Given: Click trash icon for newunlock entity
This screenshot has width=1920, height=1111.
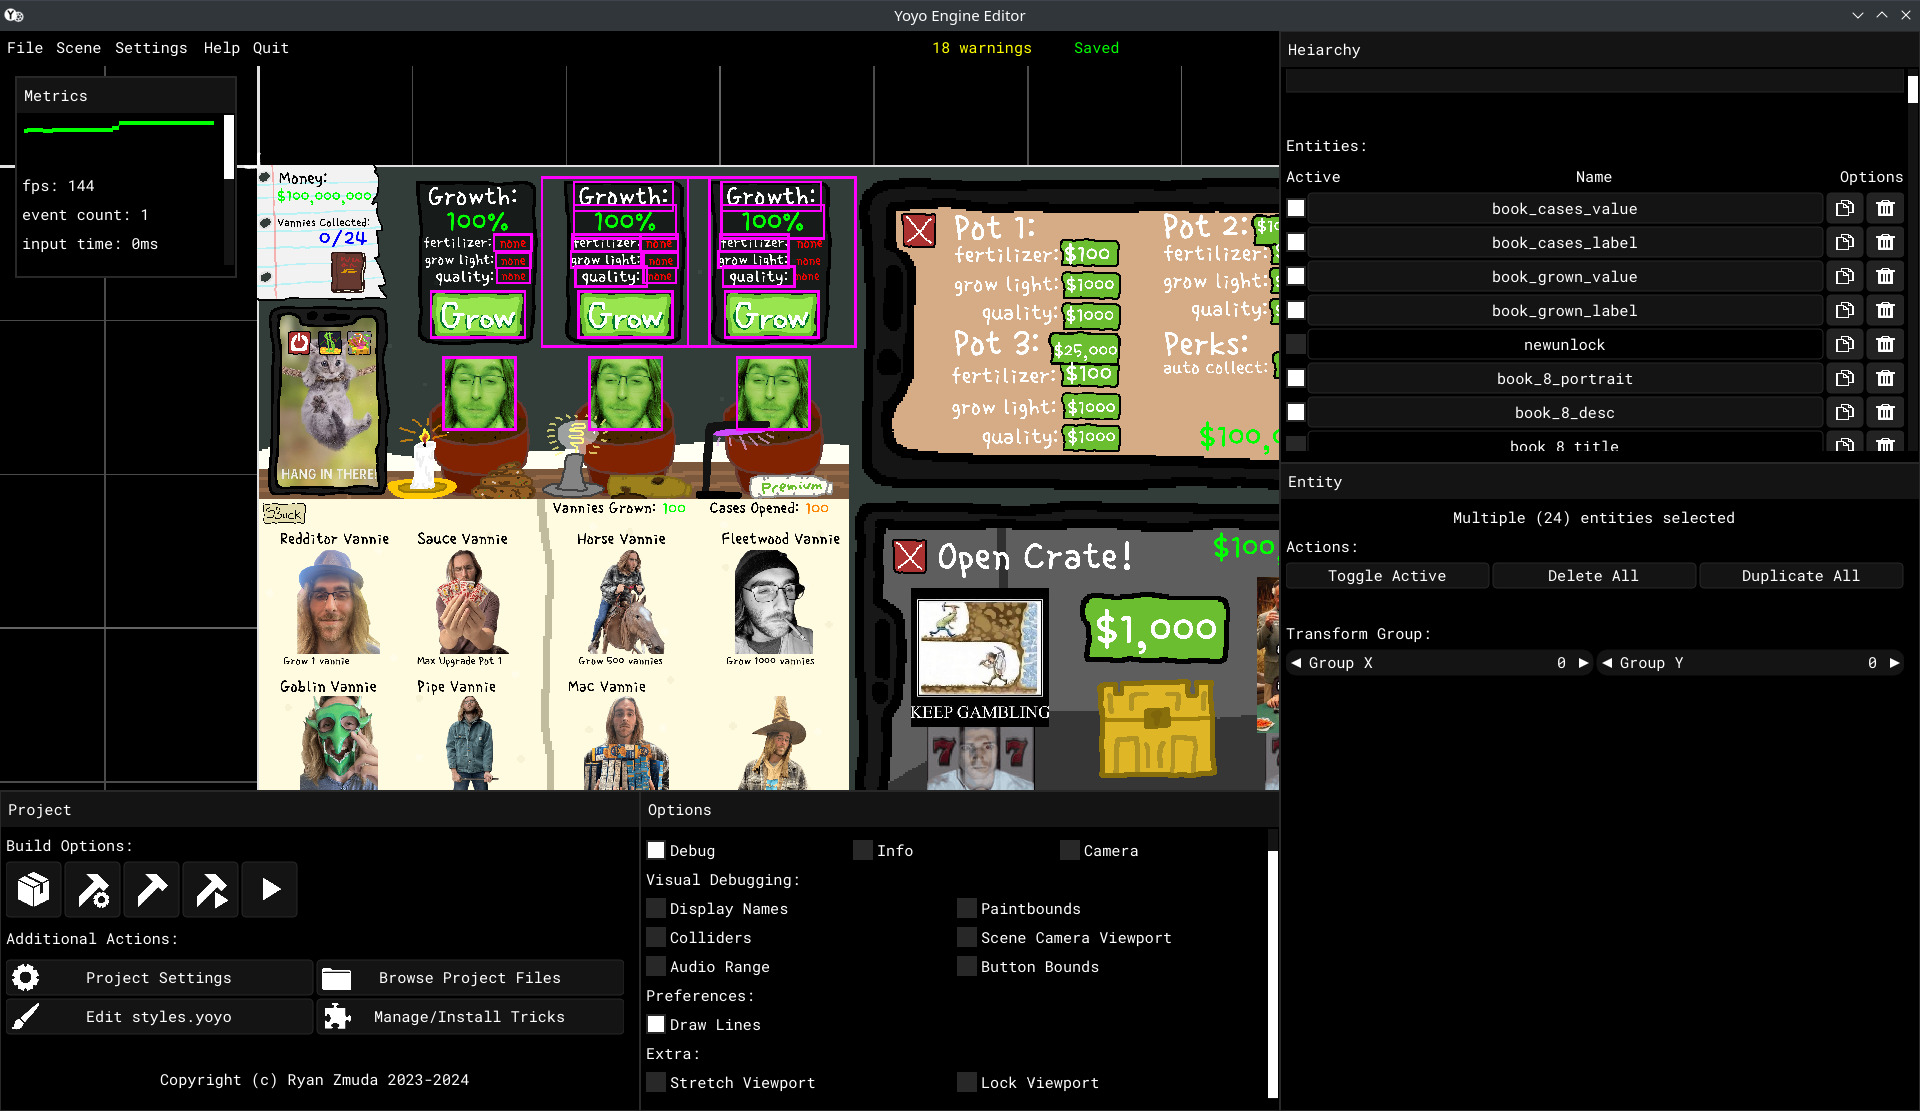Looking at the screenshot, I should 1885,345.
